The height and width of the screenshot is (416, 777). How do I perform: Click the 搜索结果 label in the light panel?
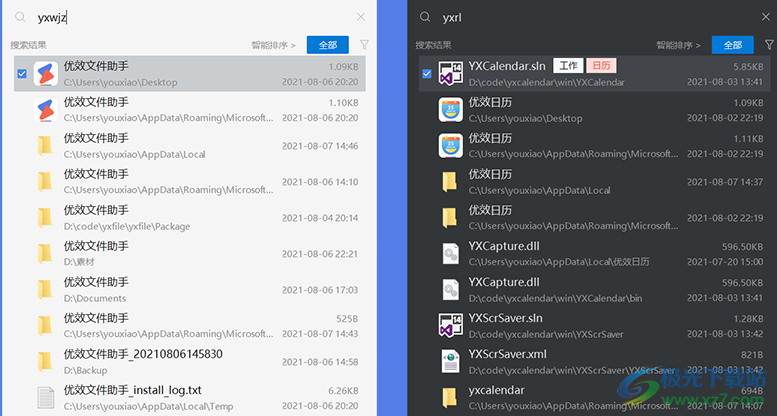click(28, 45)
